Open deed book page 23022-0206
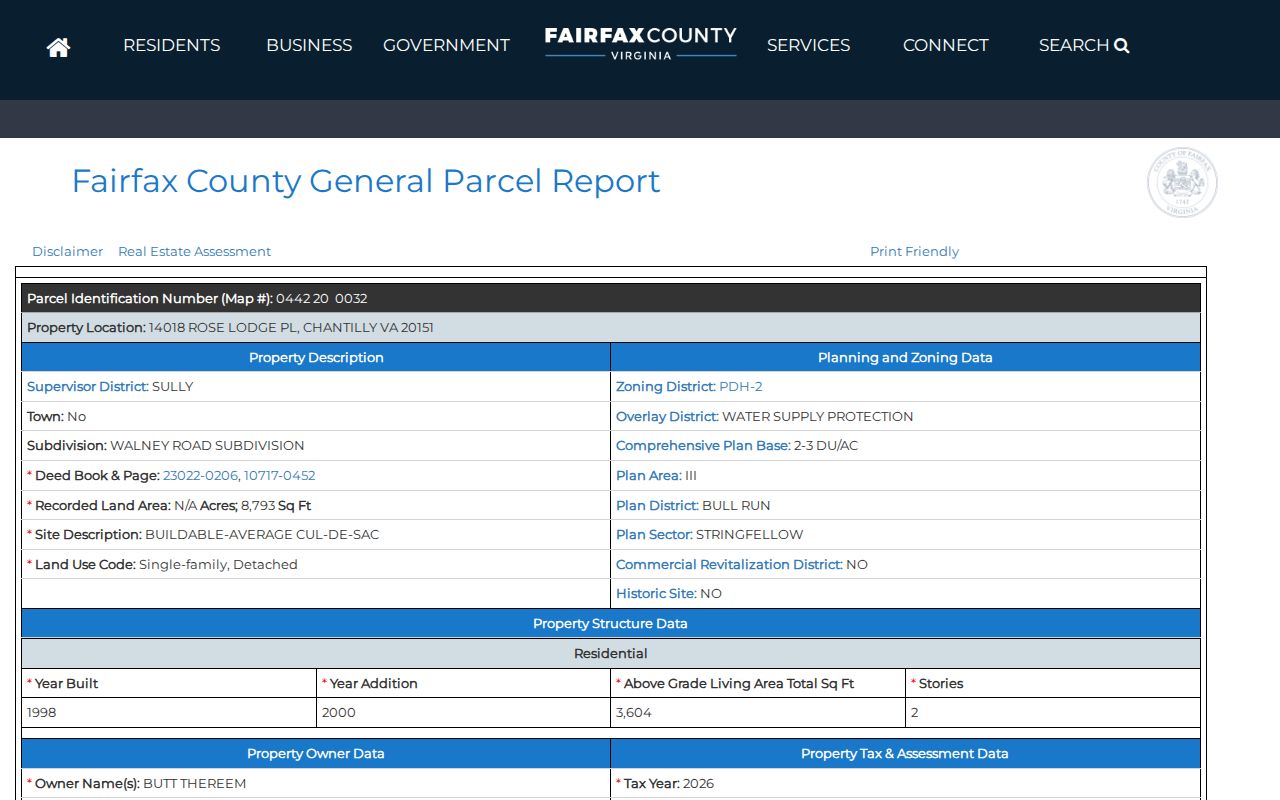 (x=200, y=476)
